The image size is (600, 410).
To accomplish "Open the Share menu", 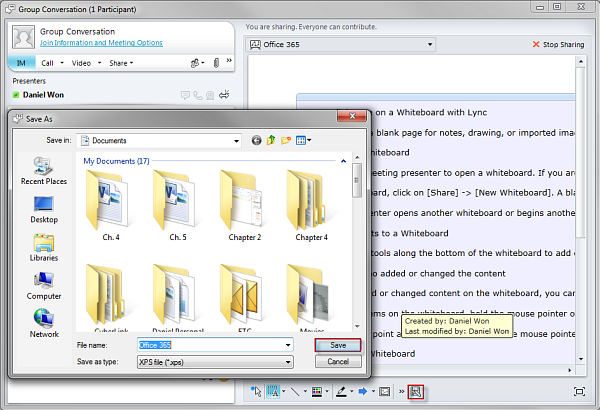I will [121, 63].
